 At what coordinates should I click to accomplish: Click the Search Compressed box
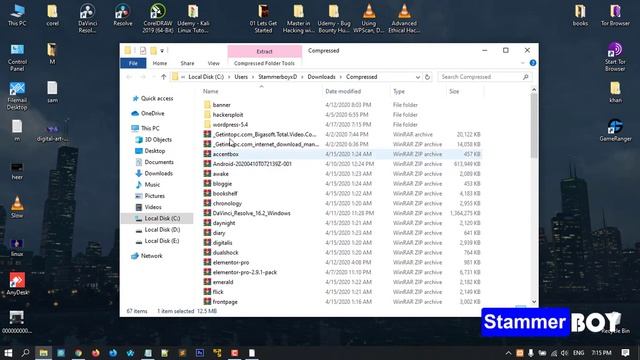click(x=484, y=77)
